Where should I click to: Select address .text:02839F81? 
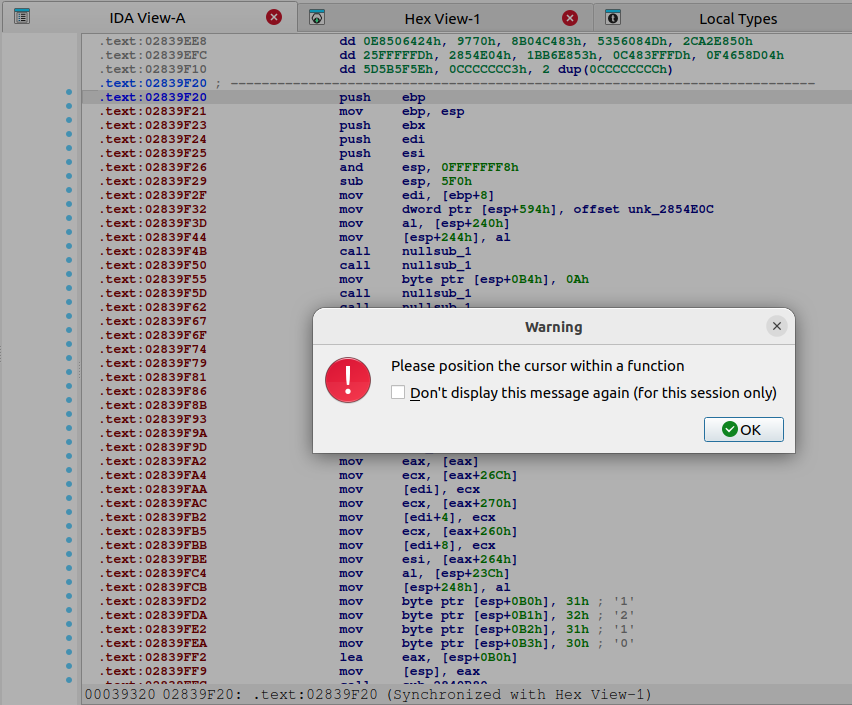153,377
